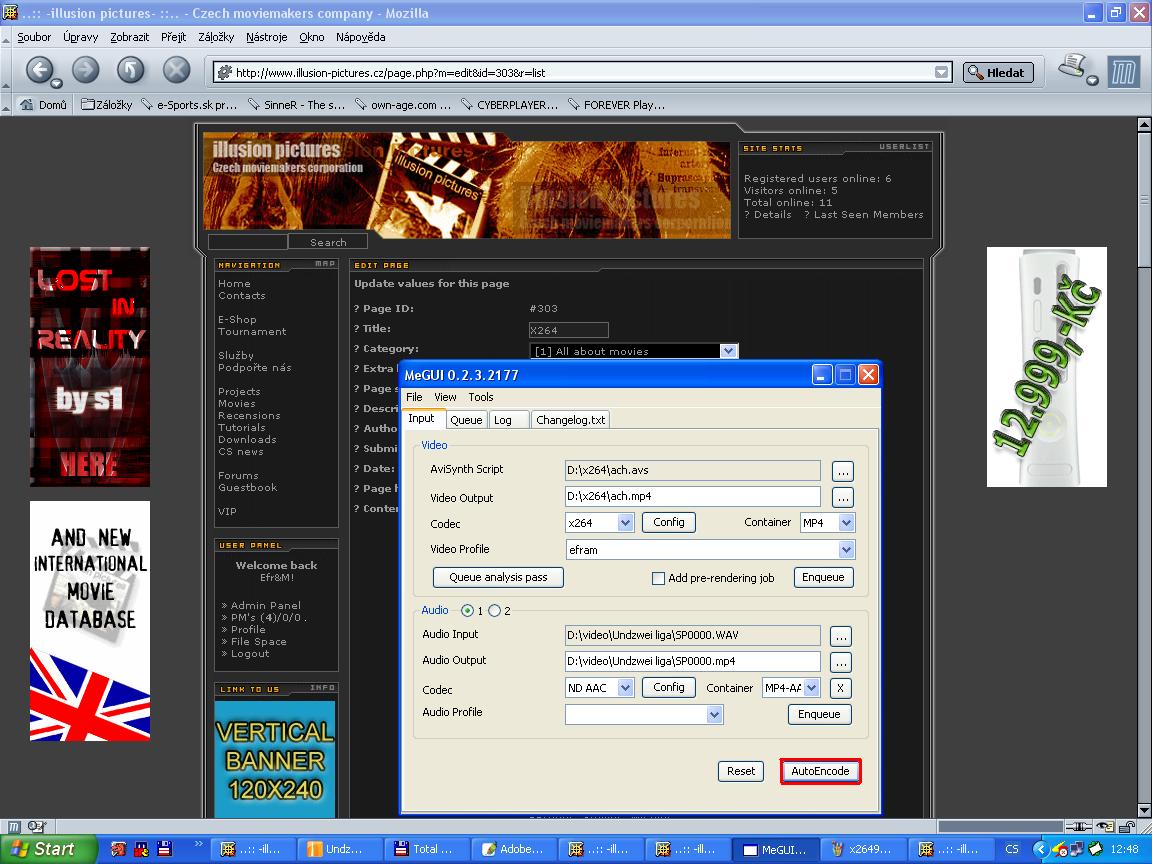Browse for Video Output file

pos(843,497)
